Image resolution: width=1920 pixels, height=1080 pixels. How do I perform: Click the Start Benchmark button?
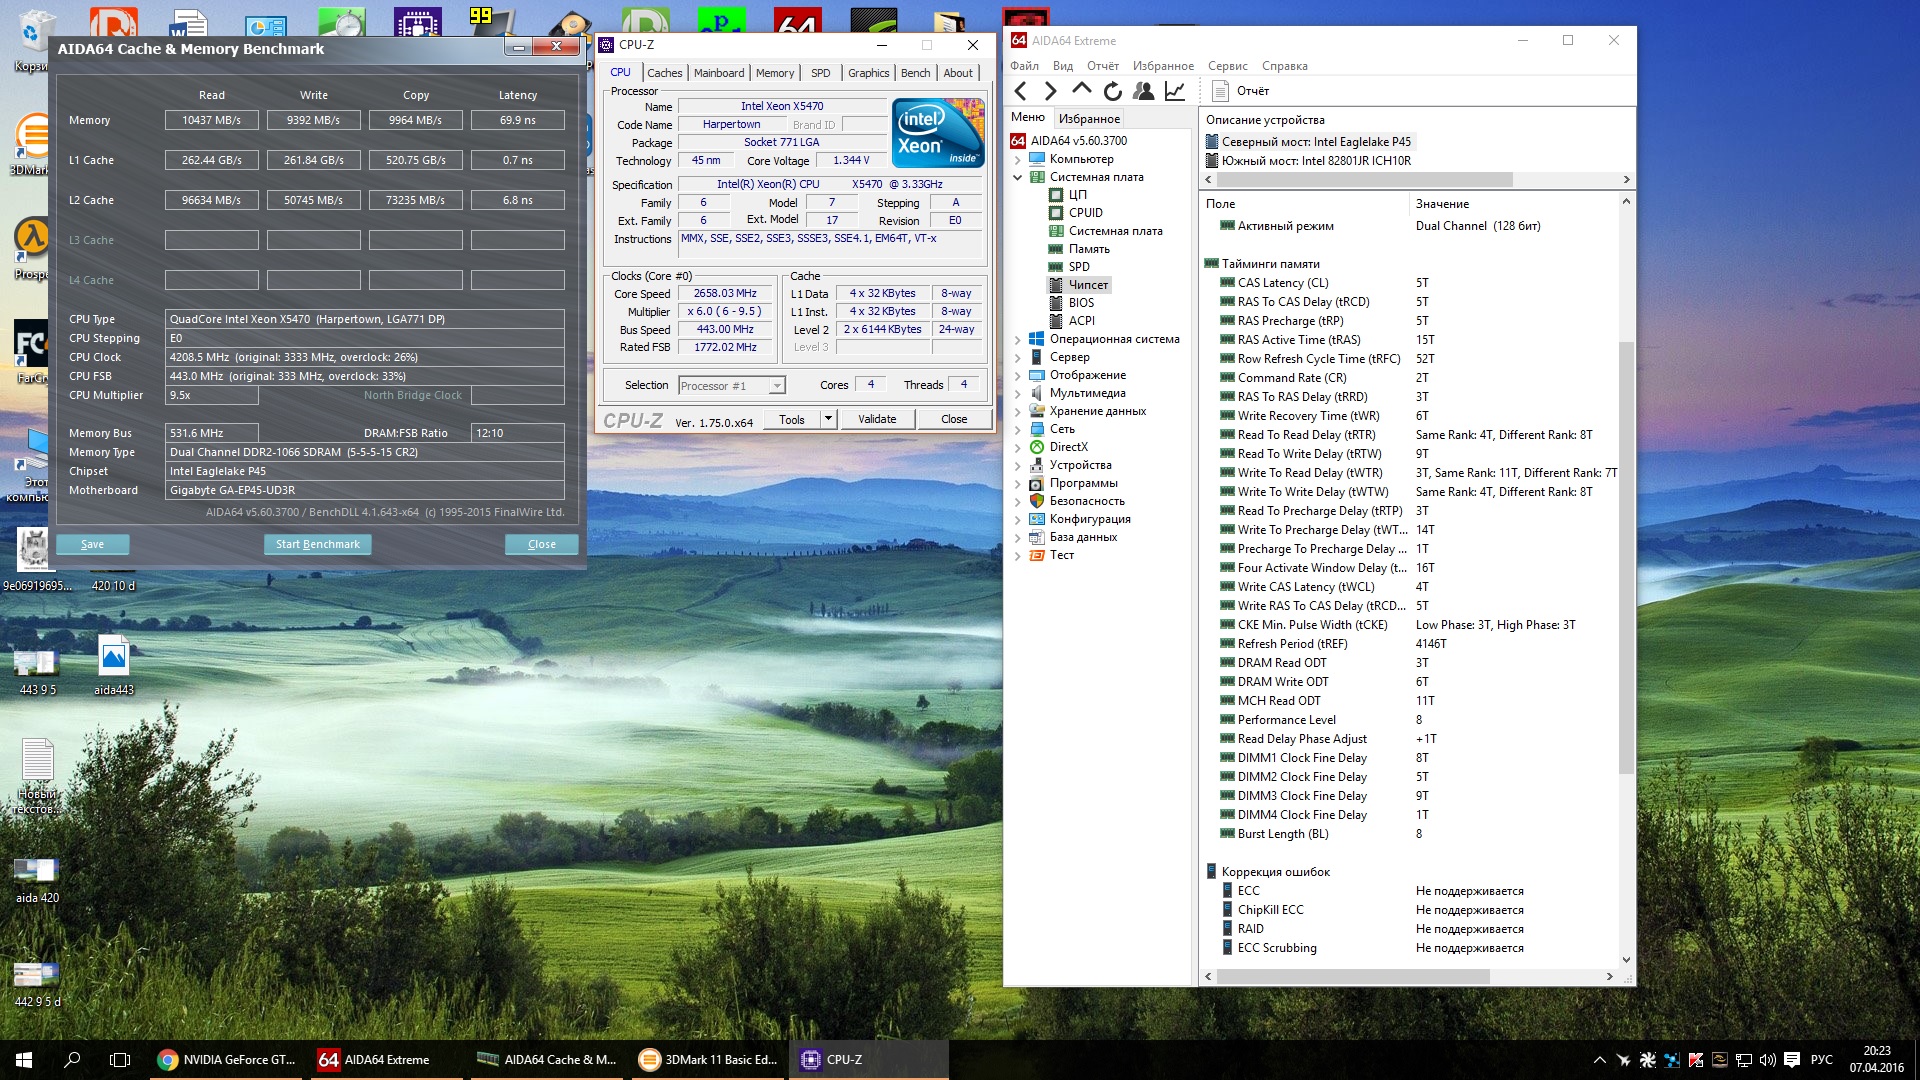(x=317, y=544)
